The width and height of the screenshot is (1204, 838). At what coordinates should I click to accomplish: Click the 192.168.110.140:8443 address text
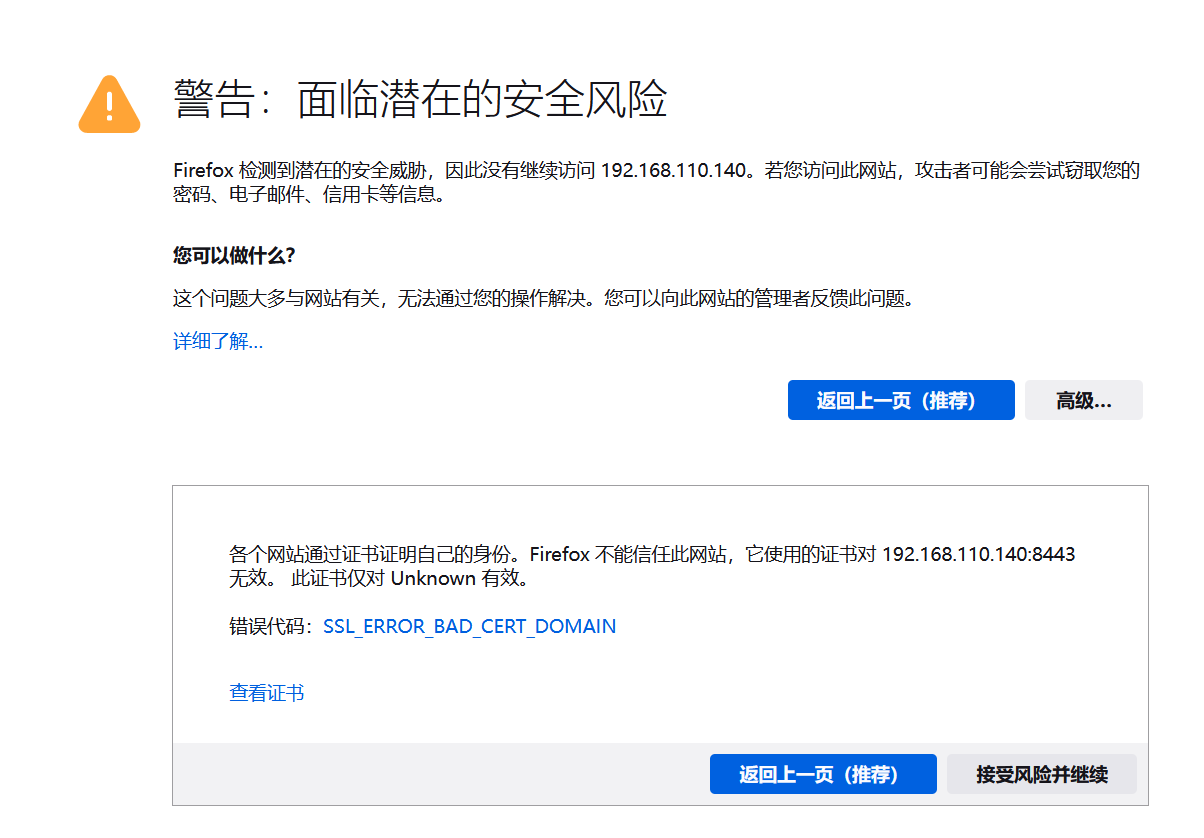[x=978, y=554]
